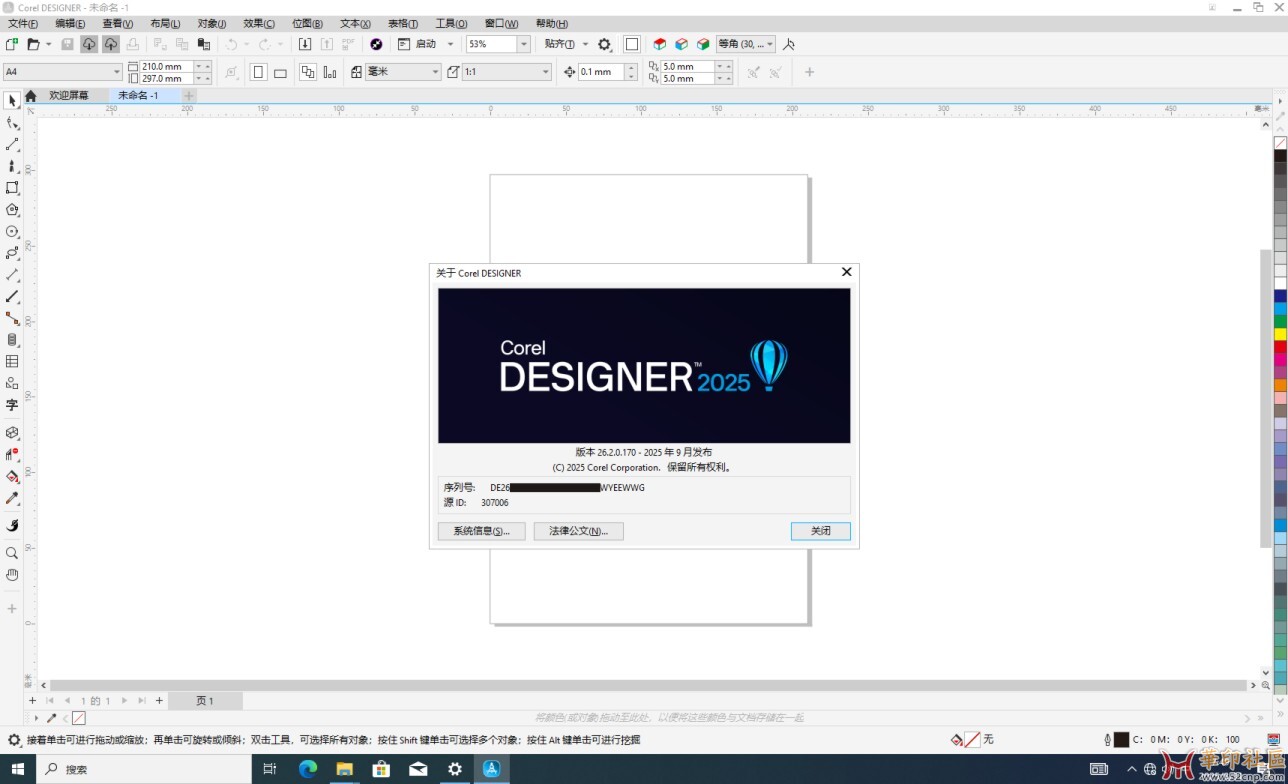Click the 系统信息(S)... button
Viewport: 1288px width, 784px height.
pos(482,531)
